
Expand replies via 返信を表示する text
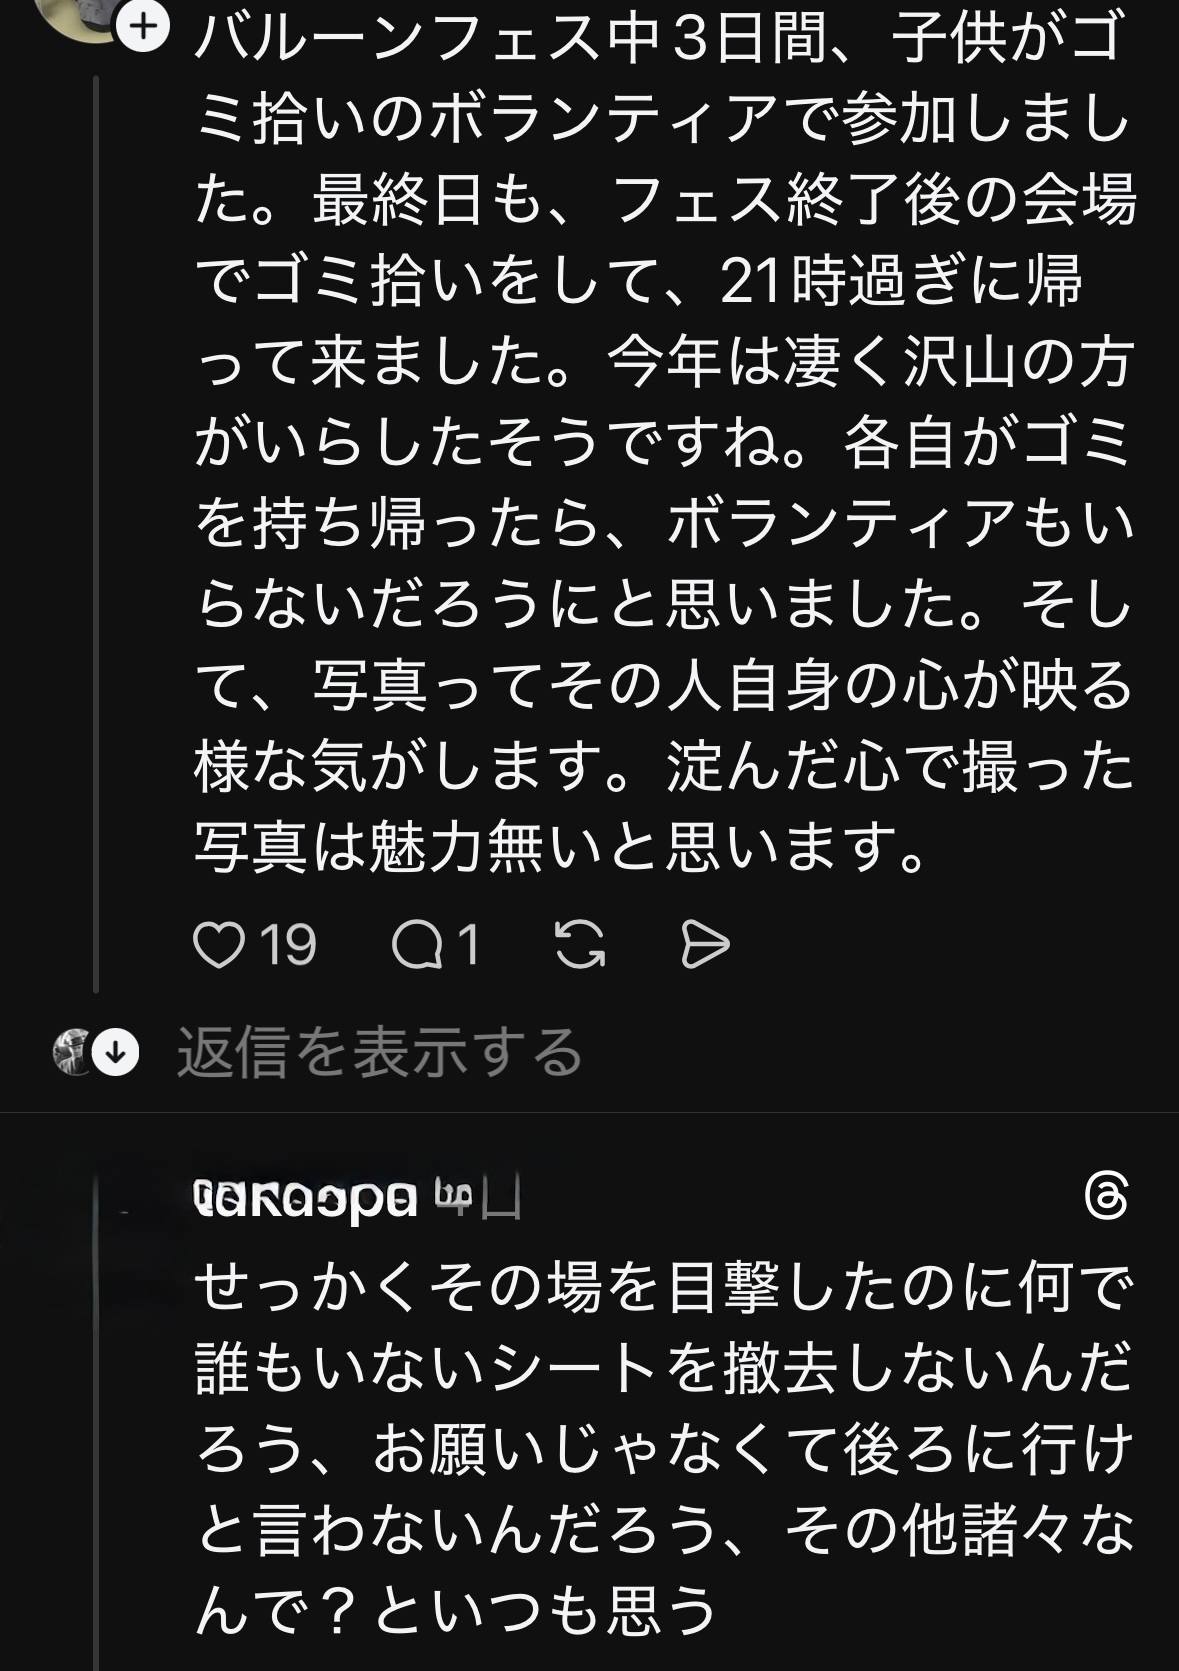click(x=380, y=1052)
